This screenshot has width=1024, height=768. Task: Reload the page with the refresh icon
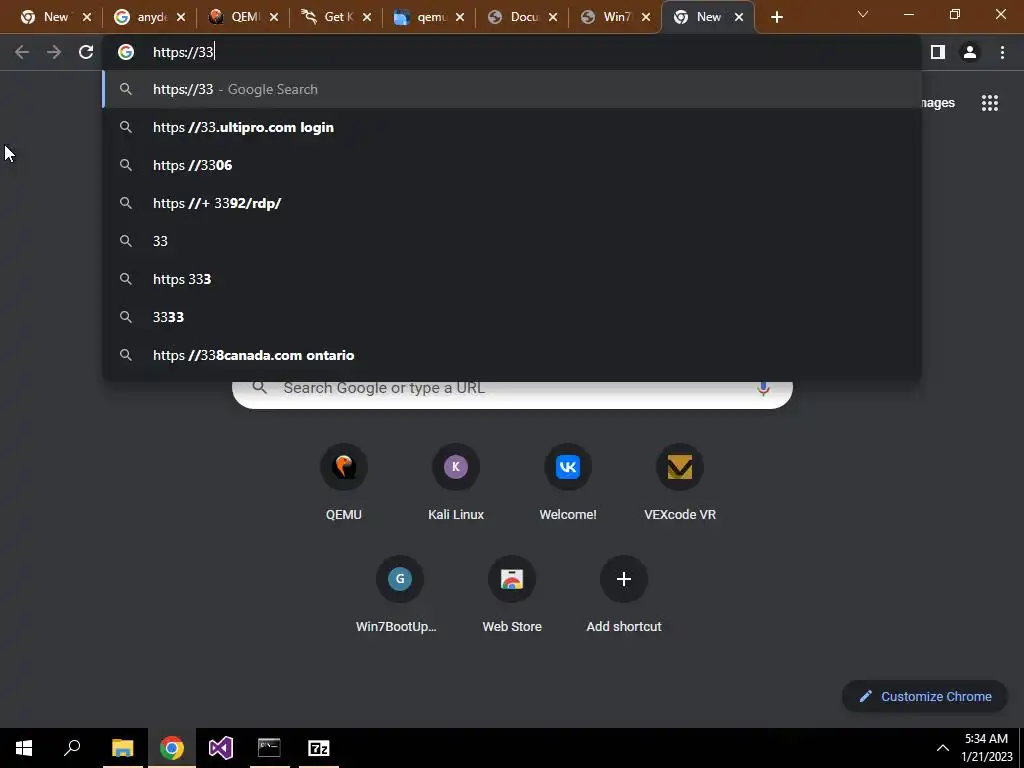click(x=86, y=52)
